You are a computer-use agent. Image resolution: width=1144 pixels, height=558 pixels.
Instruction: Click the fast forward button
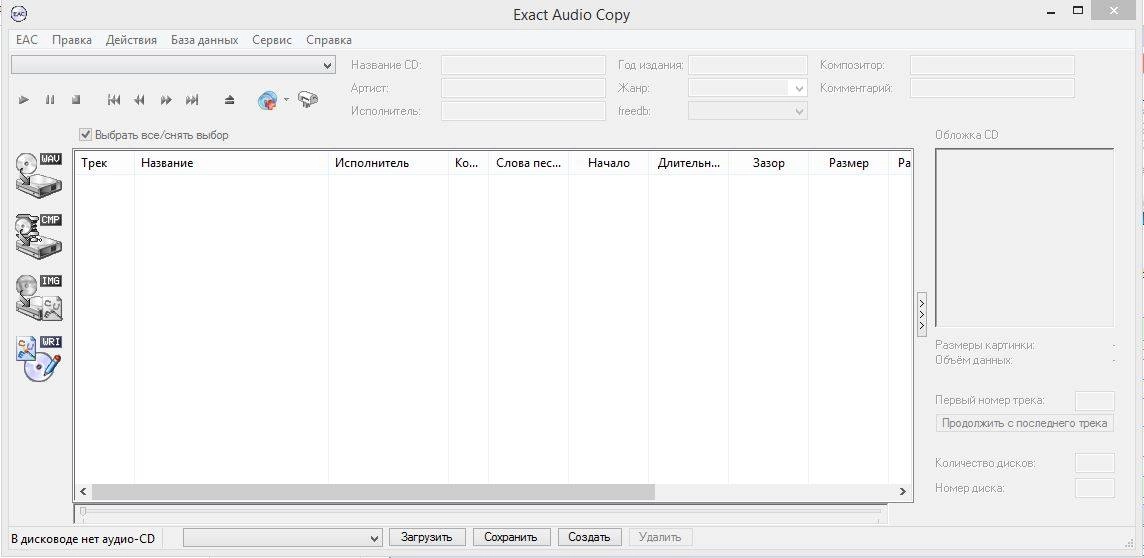166,100
